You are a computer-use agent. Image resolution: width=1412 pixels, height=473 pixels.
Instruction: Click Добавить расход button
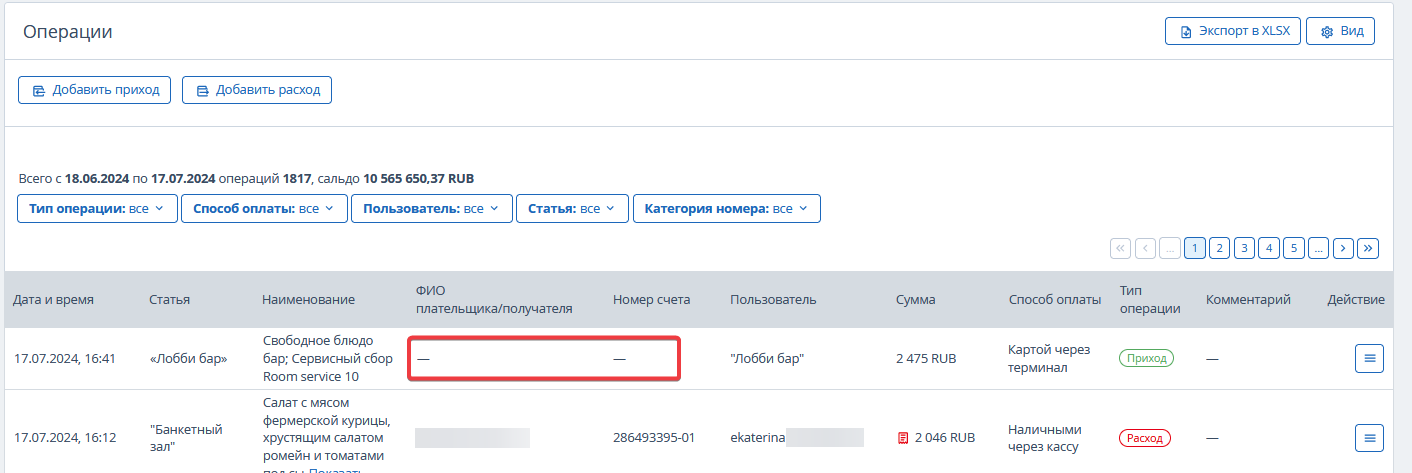pos(257,89)
